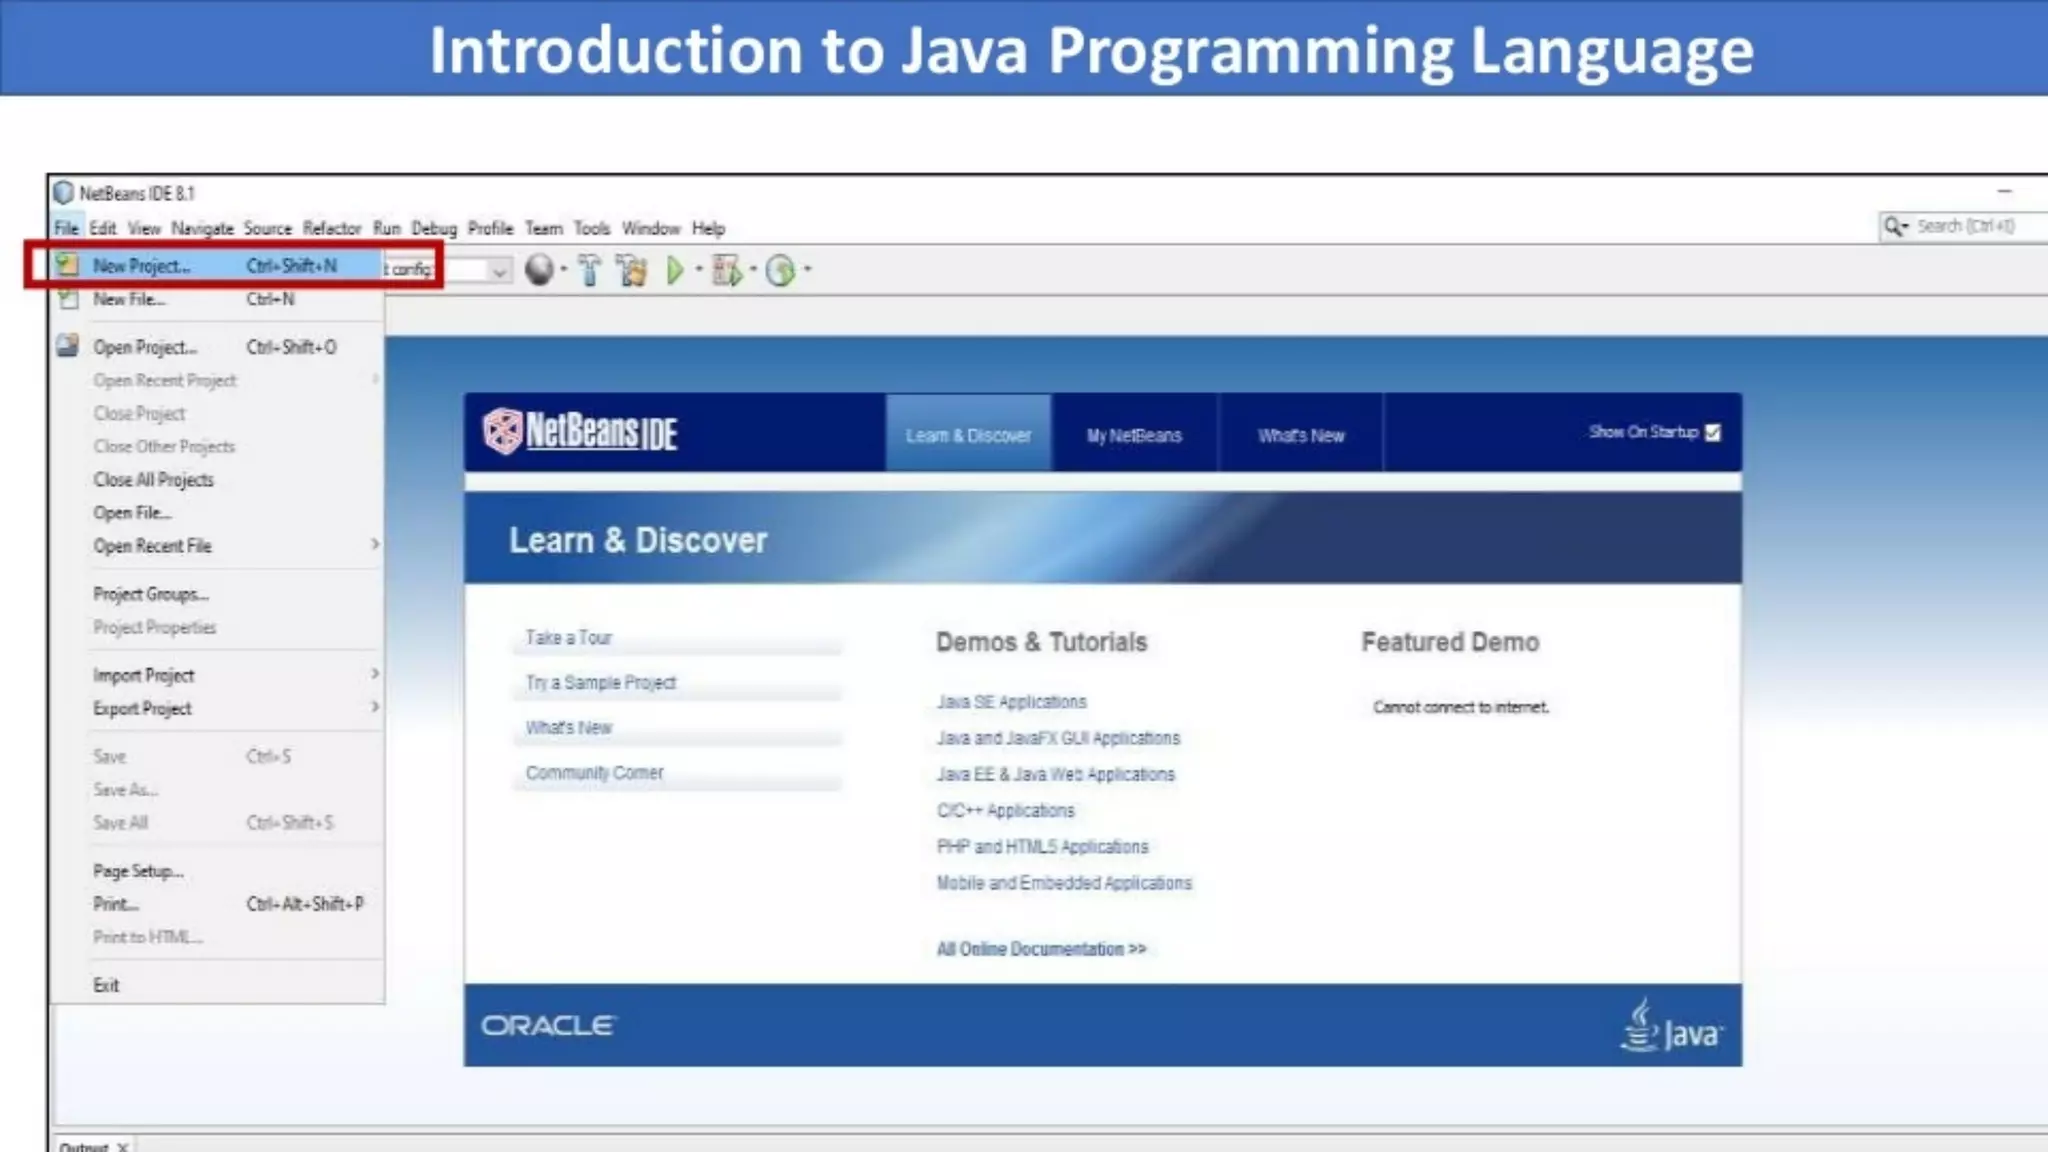Image resolution: width=2048 pixels, height=1152 pixels.
Task: Click the Debug Project toolbar icon
Action: tap(727, 270)
